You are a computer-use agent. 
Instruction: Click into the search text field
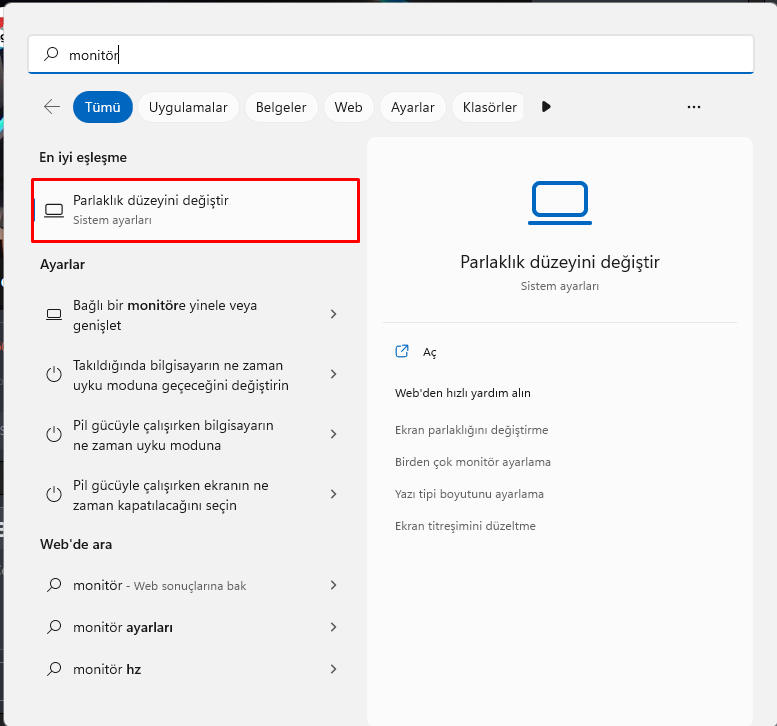tap(400, 55)
